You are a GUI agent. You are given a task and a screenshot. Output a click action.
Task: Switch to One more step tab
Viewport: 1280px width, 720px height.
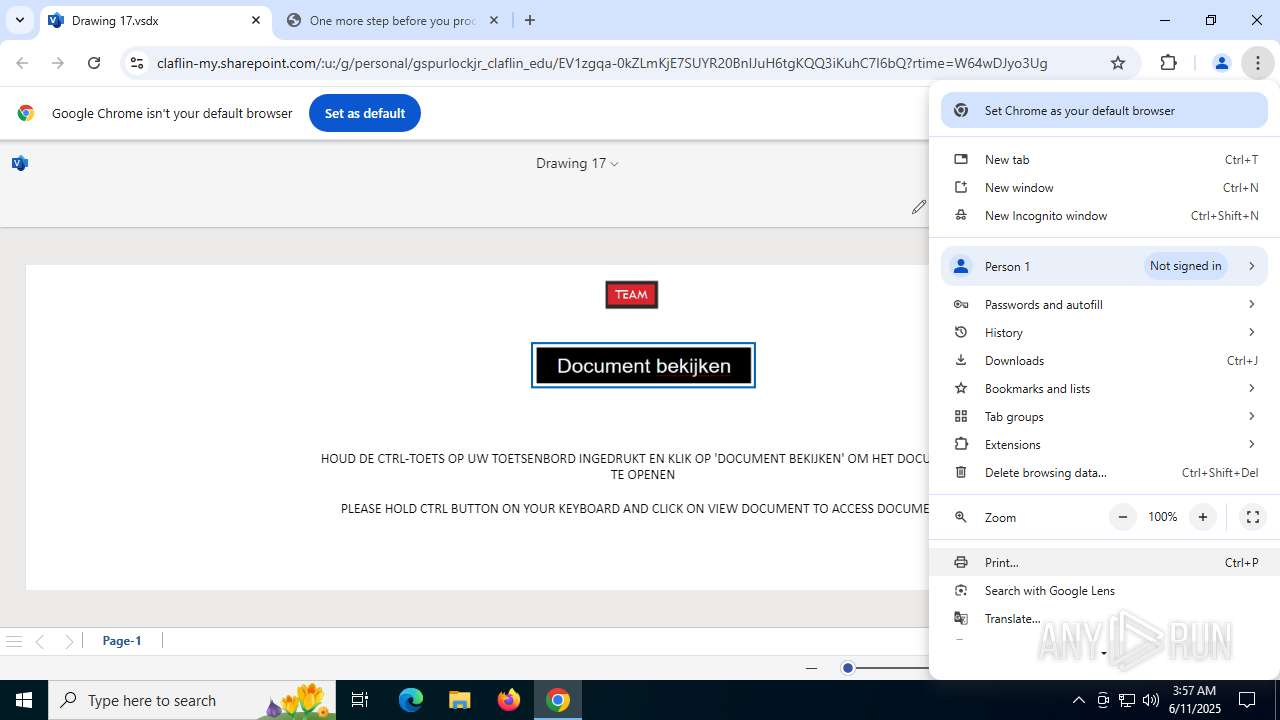(x=394, y=20)
